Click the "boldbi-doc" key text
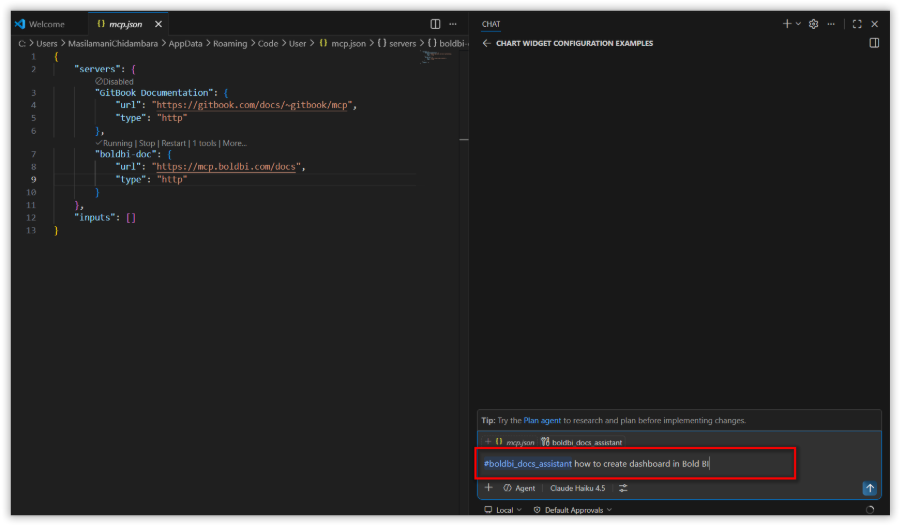The width and height of the screenshot is (901, 526). (x=125, y=154)
